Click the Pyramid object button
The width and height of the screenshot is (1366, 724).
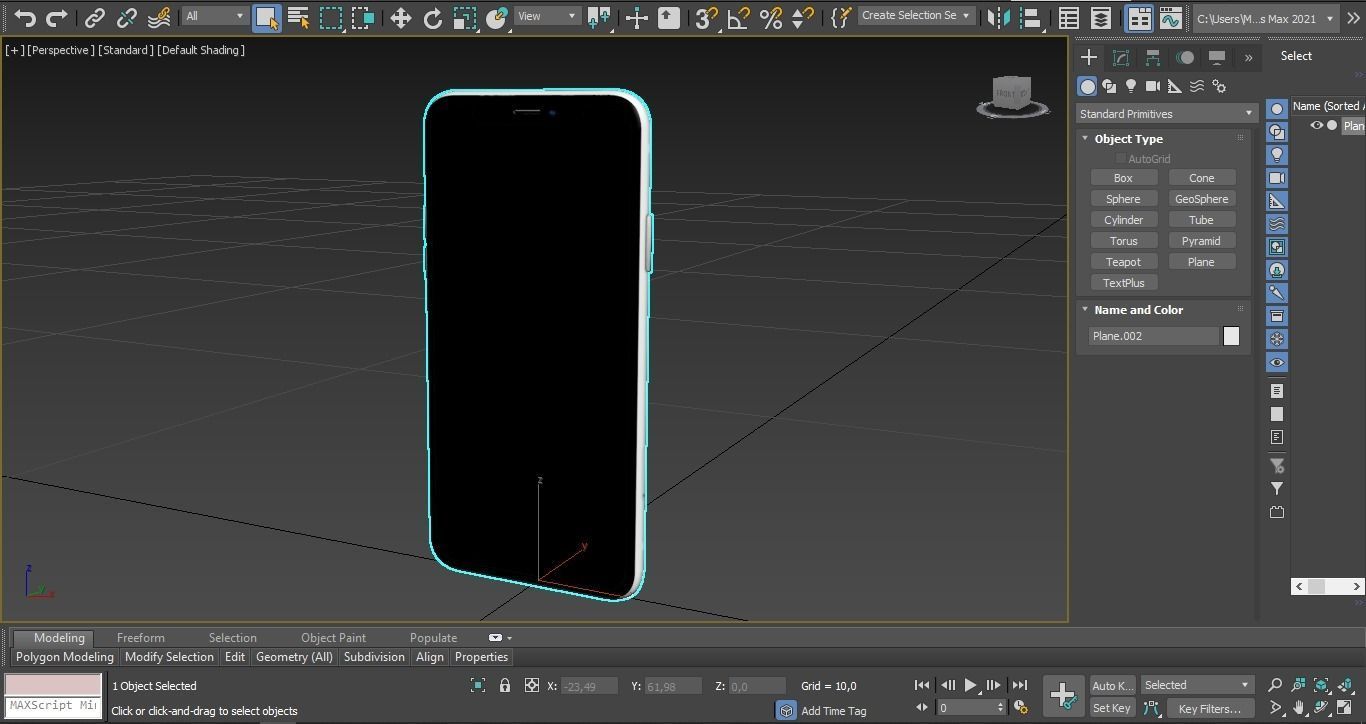point(1201,241)
